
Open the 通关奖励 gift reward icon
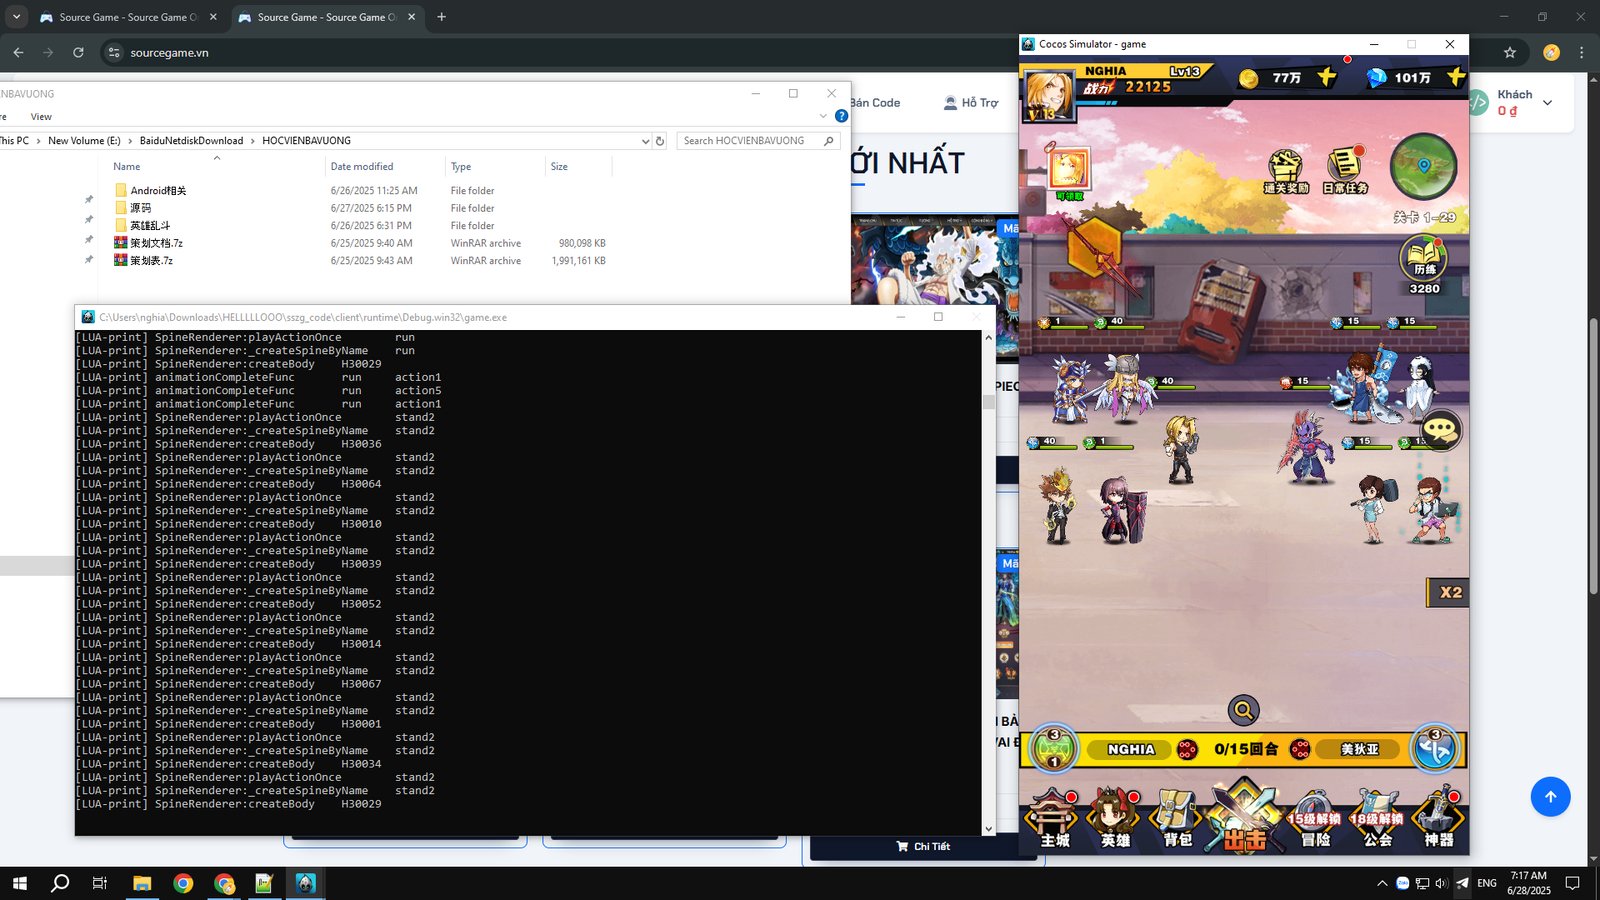[1286, 171]
